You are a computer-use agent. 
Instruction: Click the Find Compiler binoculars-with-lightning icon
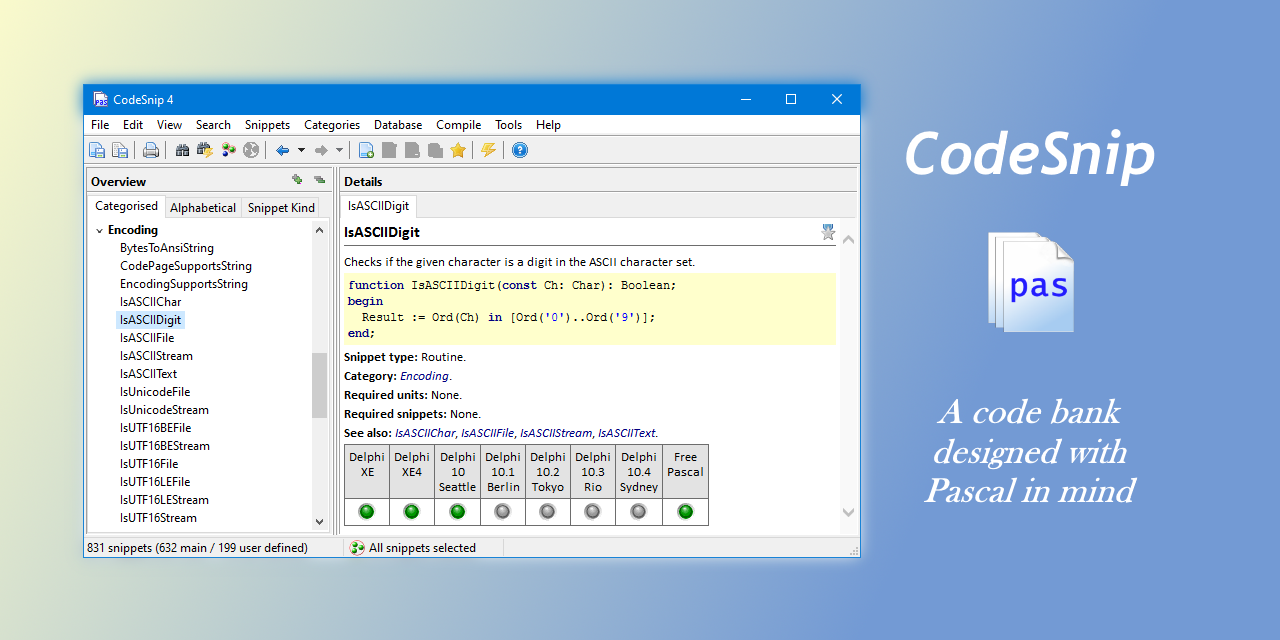(205, 150)
